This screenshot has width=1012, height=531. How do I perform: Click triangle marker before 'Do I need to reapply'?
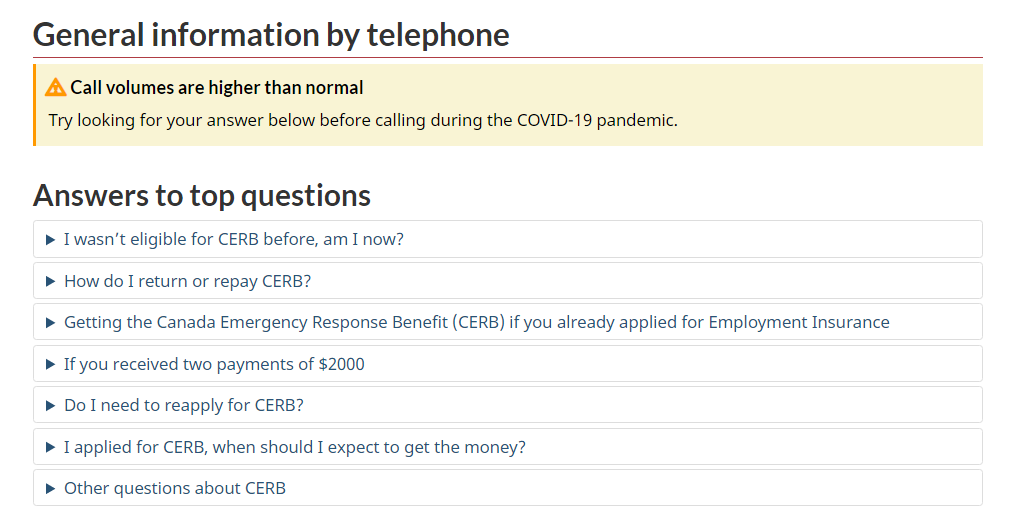[50, 406]
